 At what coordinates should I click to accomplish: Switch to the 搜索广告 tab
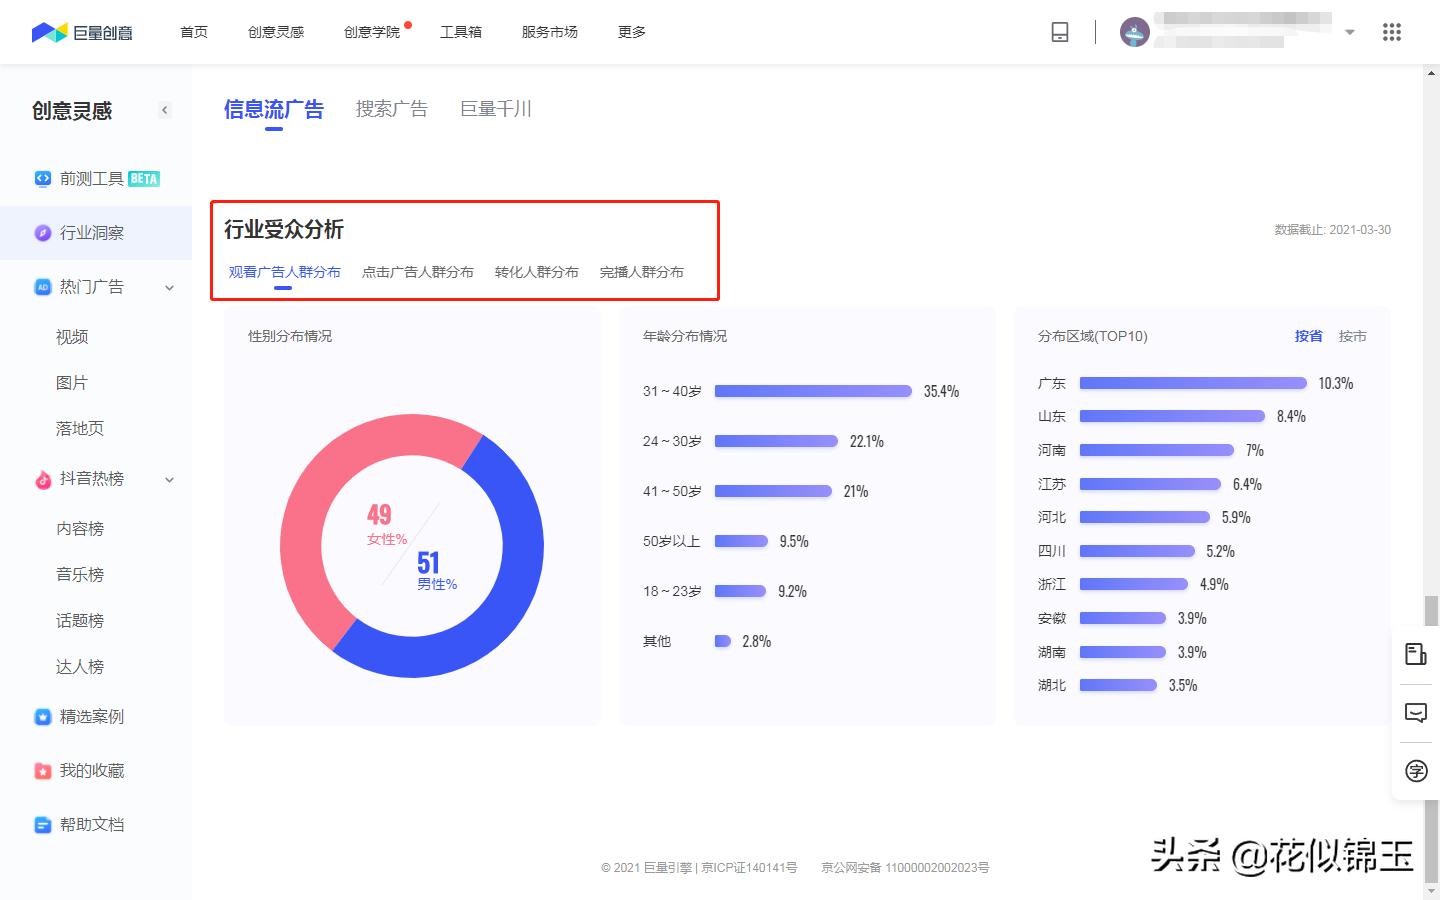391,108
